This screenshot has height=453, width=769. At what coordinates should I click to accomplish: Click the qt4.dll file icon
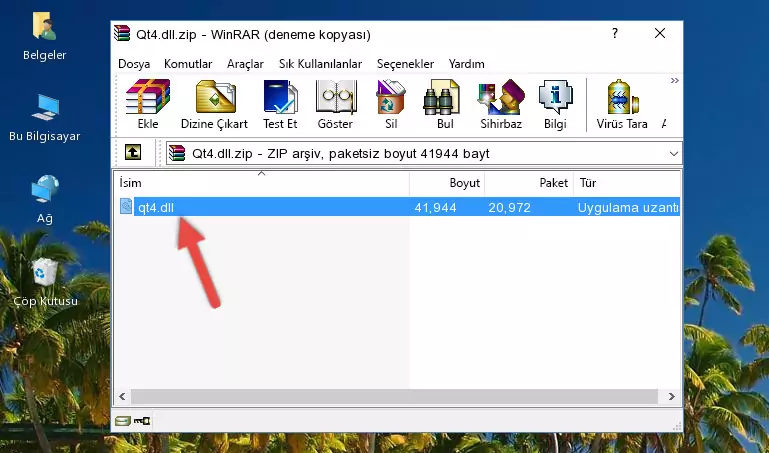[126, 206]
